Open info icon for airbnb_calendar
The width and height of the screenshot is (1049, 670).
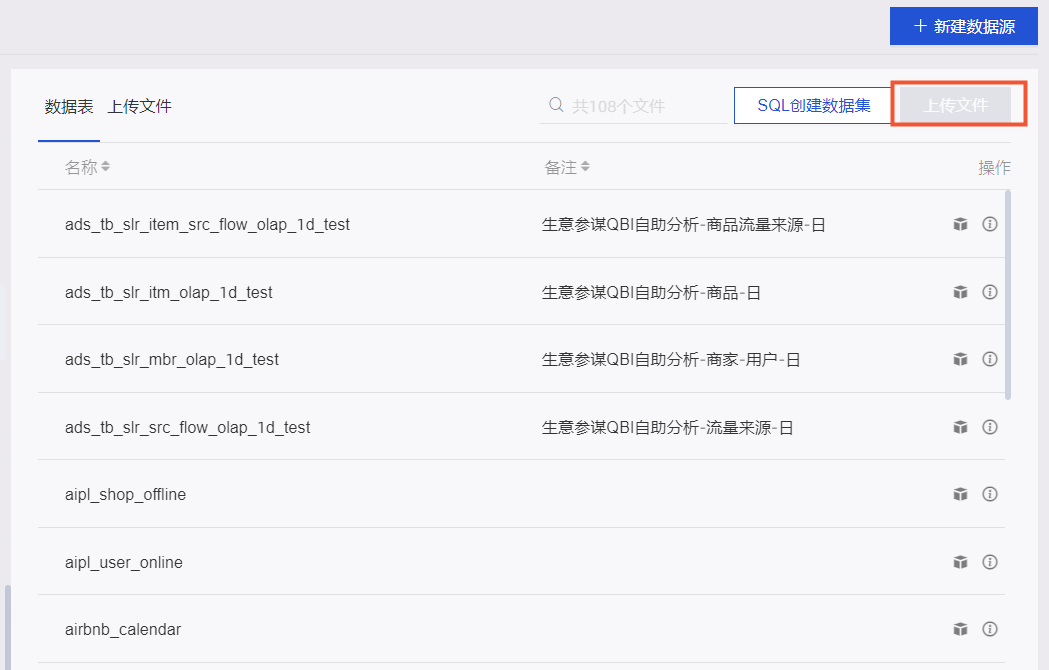tap(989, 629)
